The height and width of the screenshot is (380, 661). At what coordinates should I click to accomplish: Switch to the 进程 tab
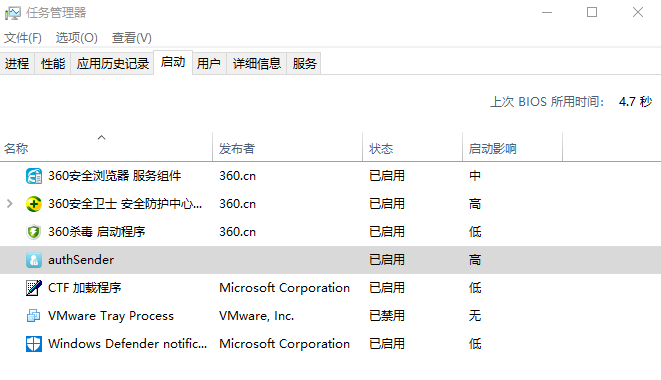17,64
